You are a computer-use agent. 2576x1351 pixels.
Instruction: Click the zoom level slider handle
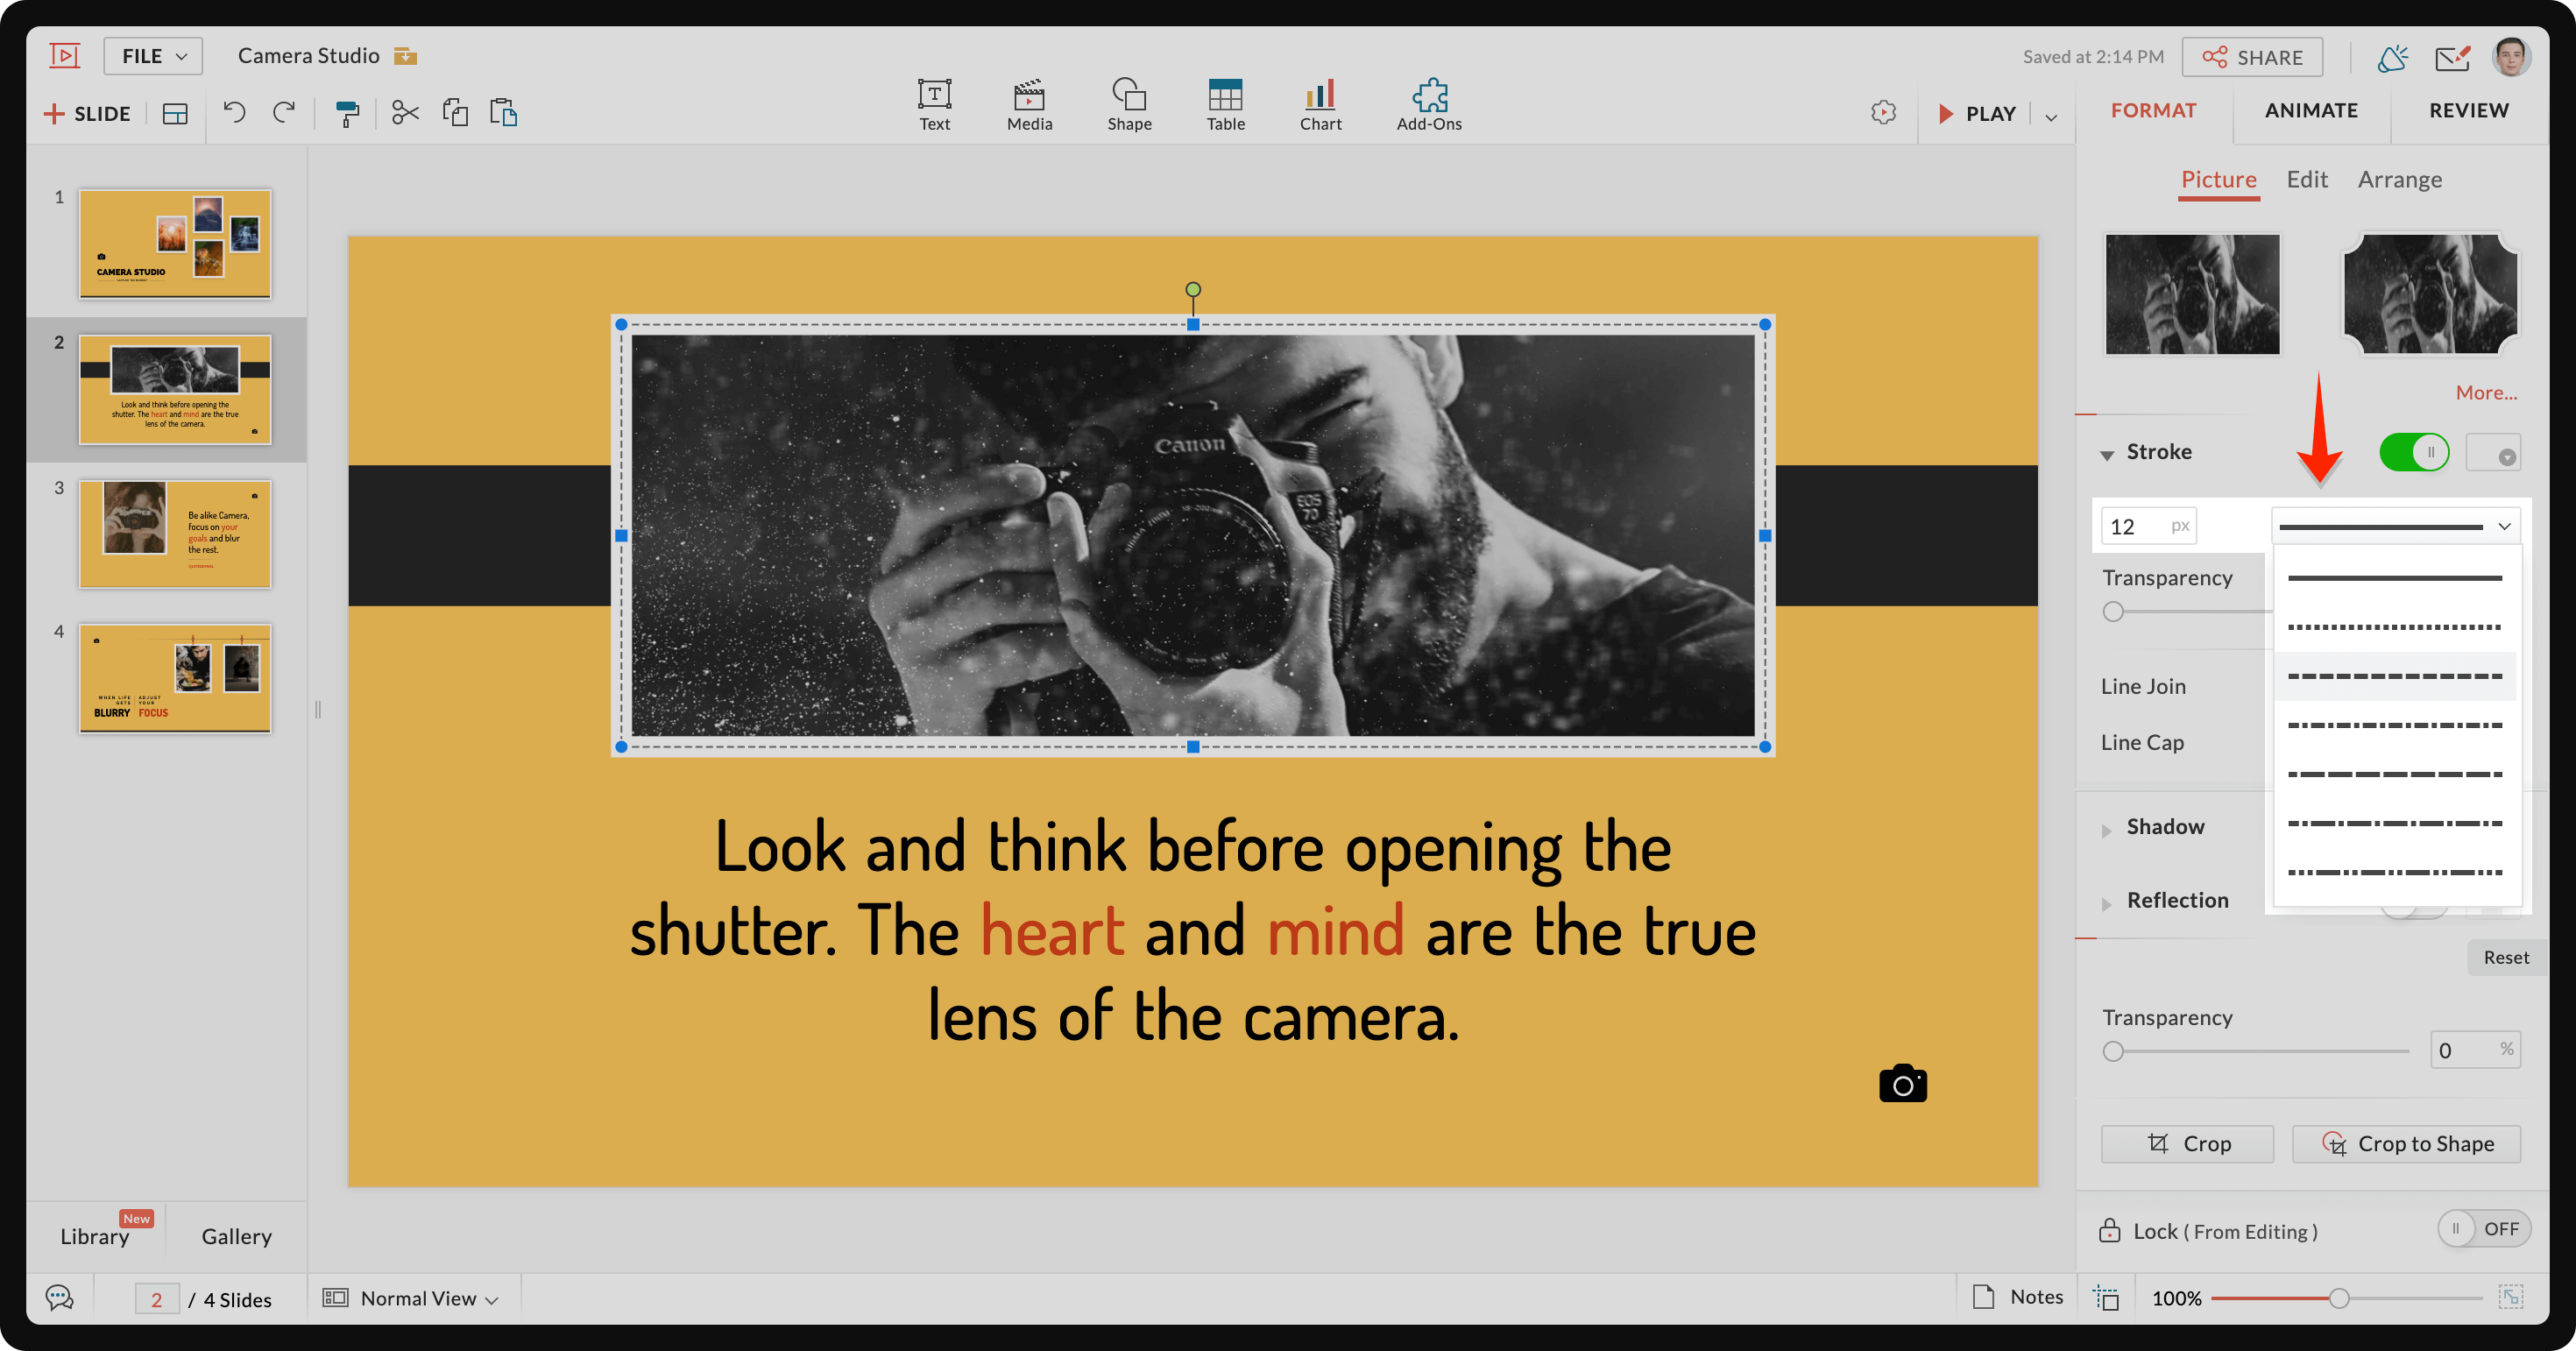pos(2338,1298)
